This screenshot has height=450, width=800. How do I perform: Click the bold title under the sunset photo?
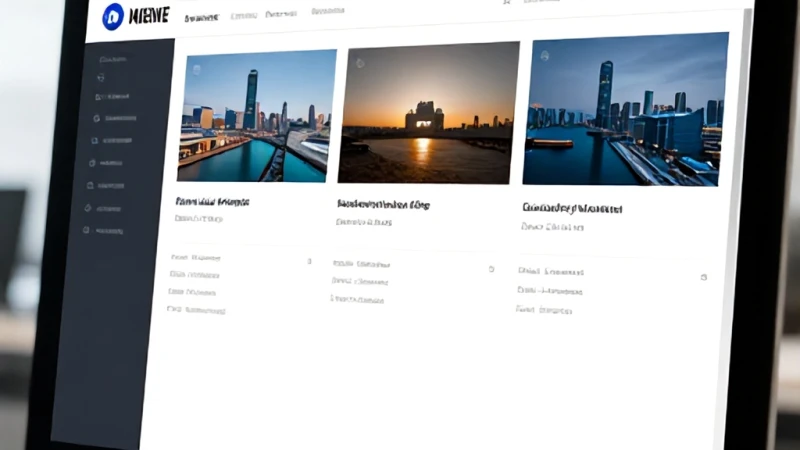(x=383, y=205)
